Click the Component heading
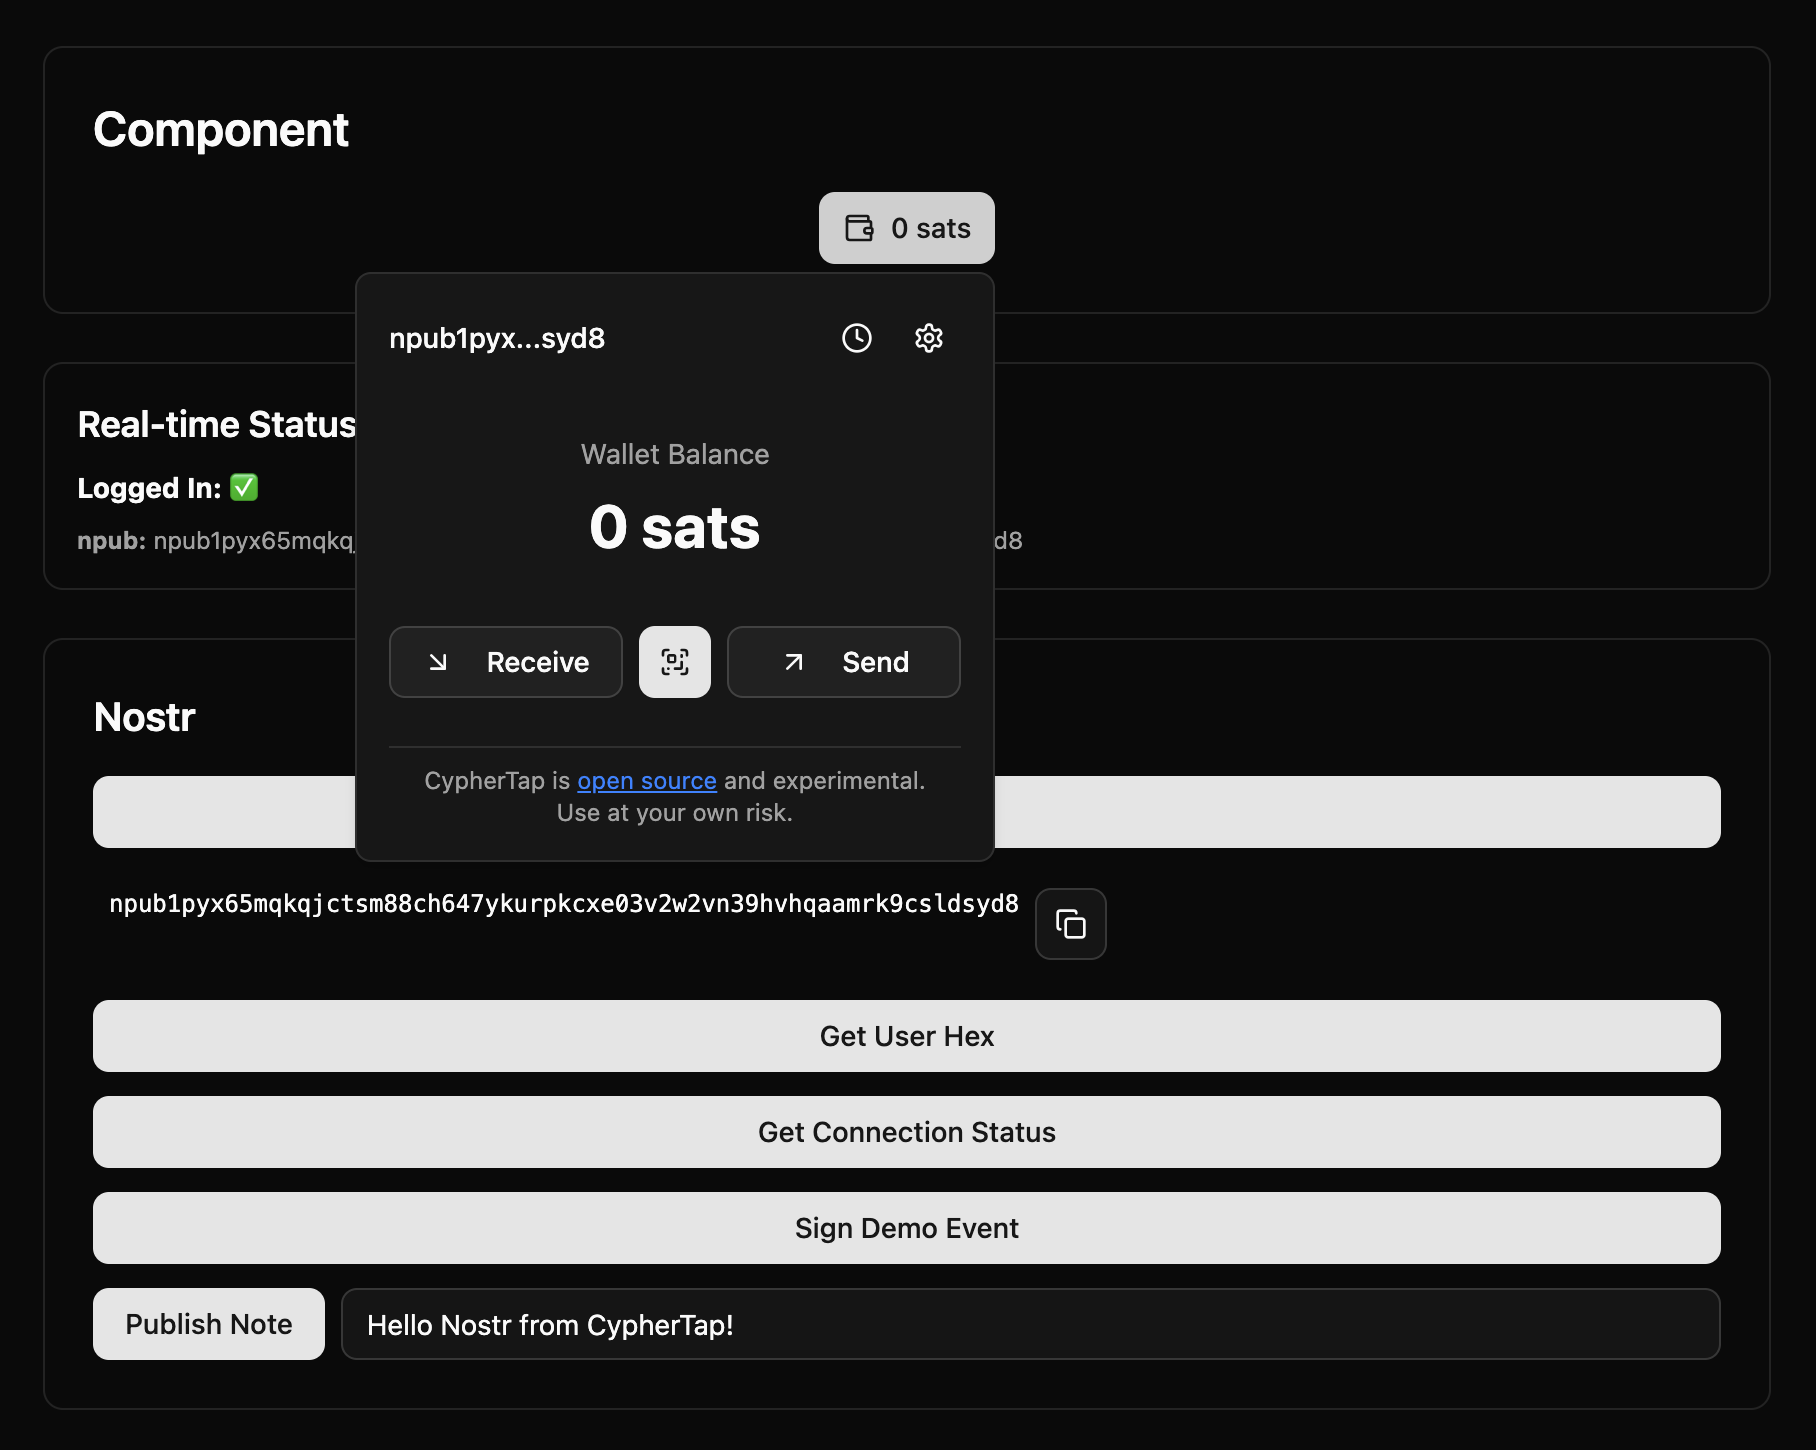This screenshot has height=1450, width=1816. [x=221, y=130]
